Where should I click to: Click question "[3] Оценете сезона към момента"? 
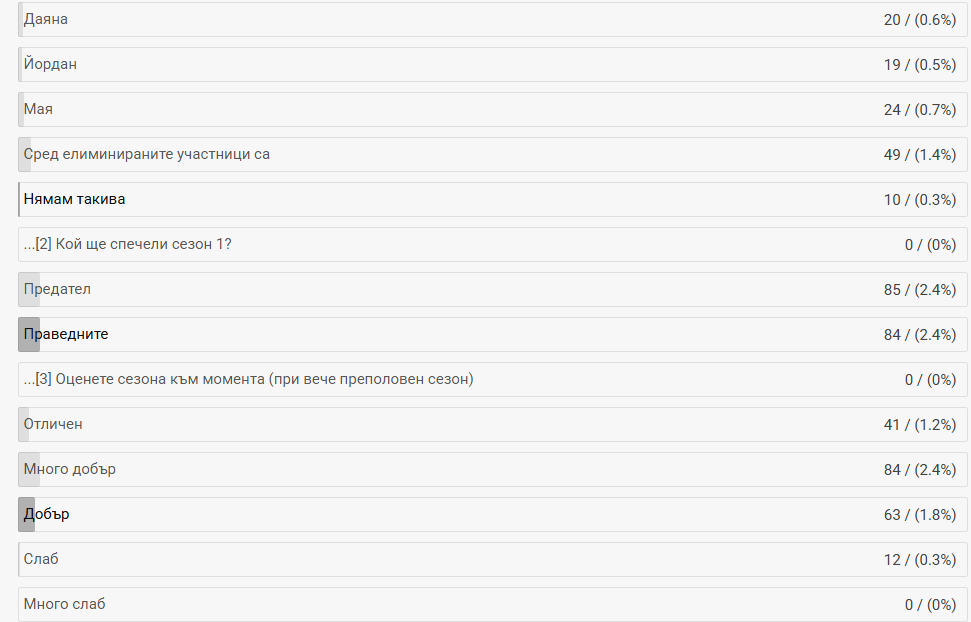pos(248,380)
